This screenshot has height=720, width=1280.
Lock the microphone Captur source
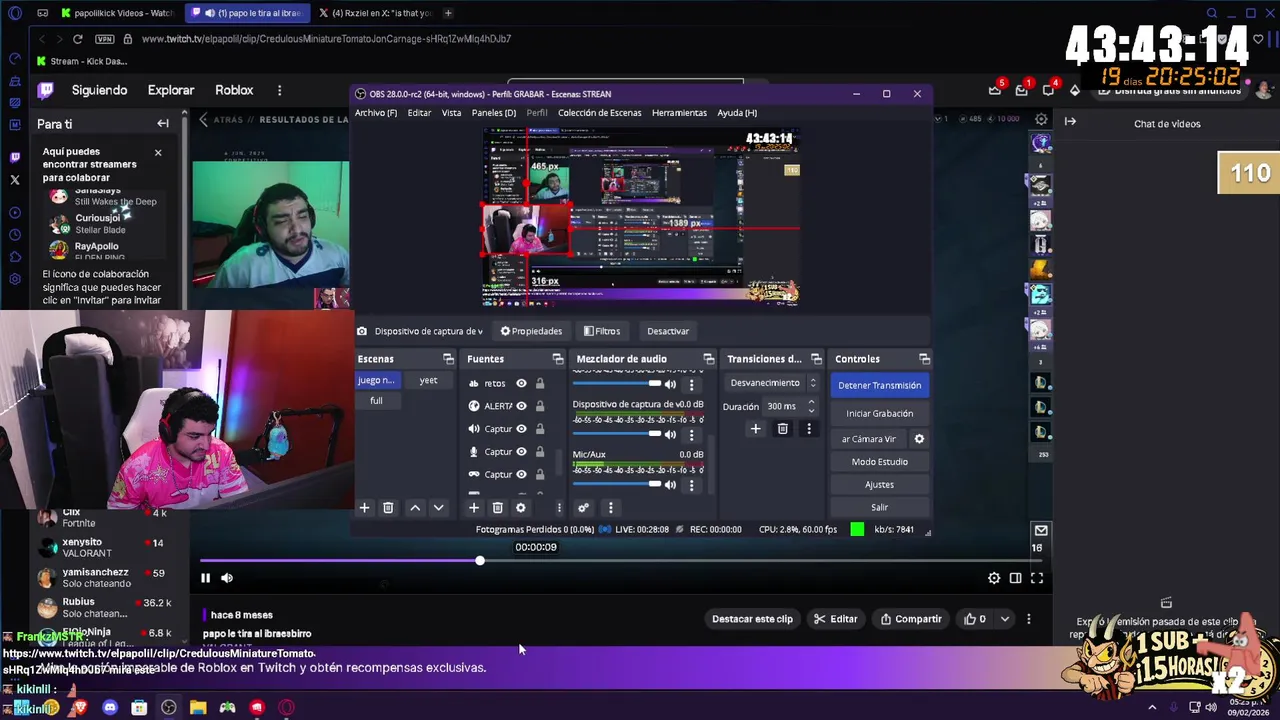[540, 452]
